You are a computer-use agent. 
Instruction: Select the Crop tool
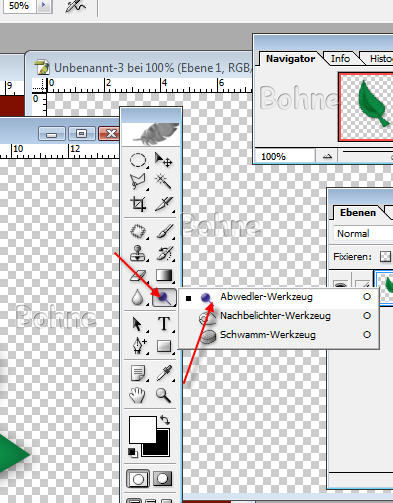pos(138,204)
